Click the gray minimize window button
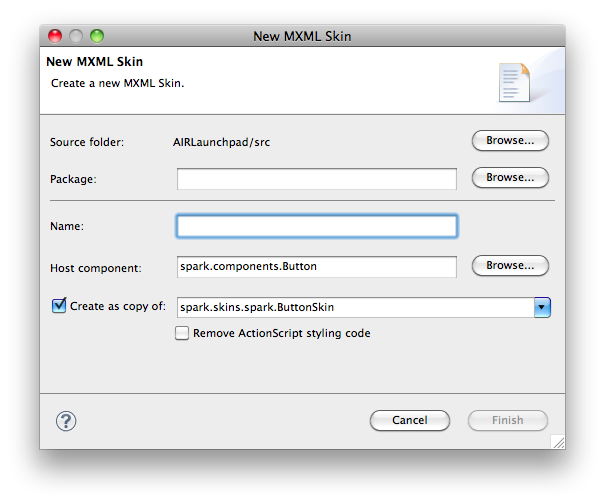Viewport: 605px width, 504px height. pos(76,36)
